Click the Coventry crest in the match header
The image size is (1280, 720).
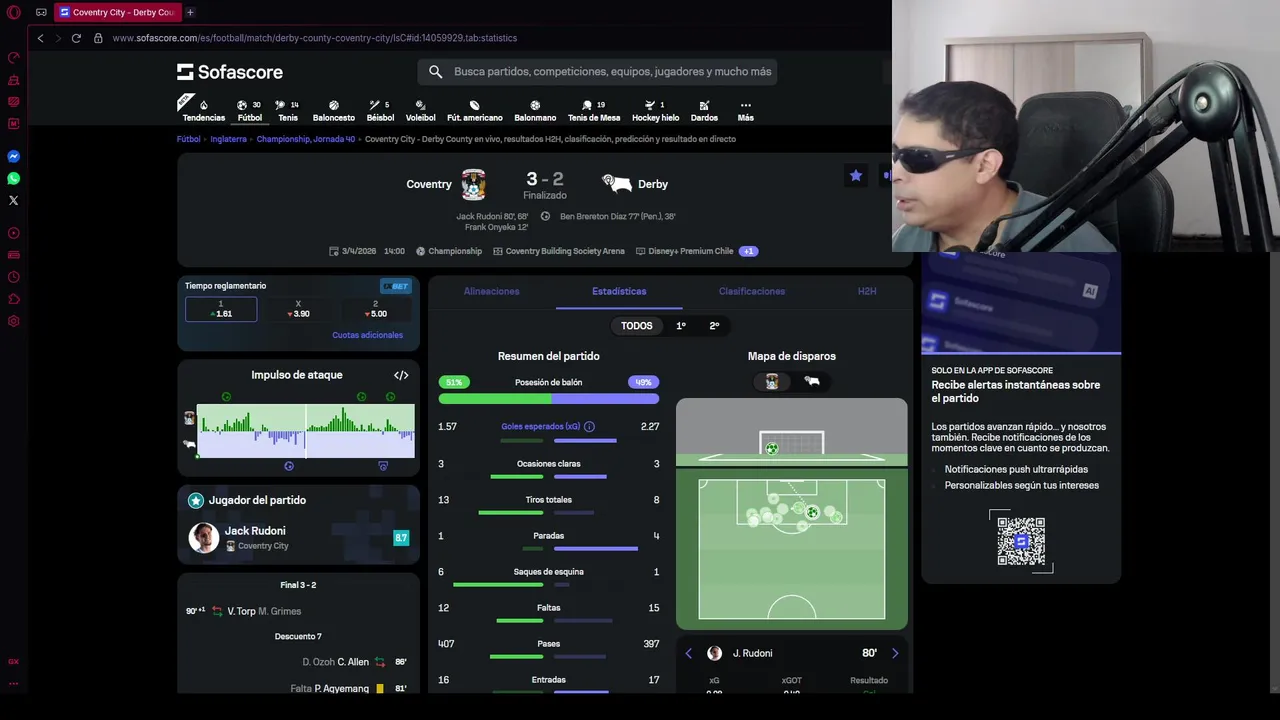click(473, 184)
